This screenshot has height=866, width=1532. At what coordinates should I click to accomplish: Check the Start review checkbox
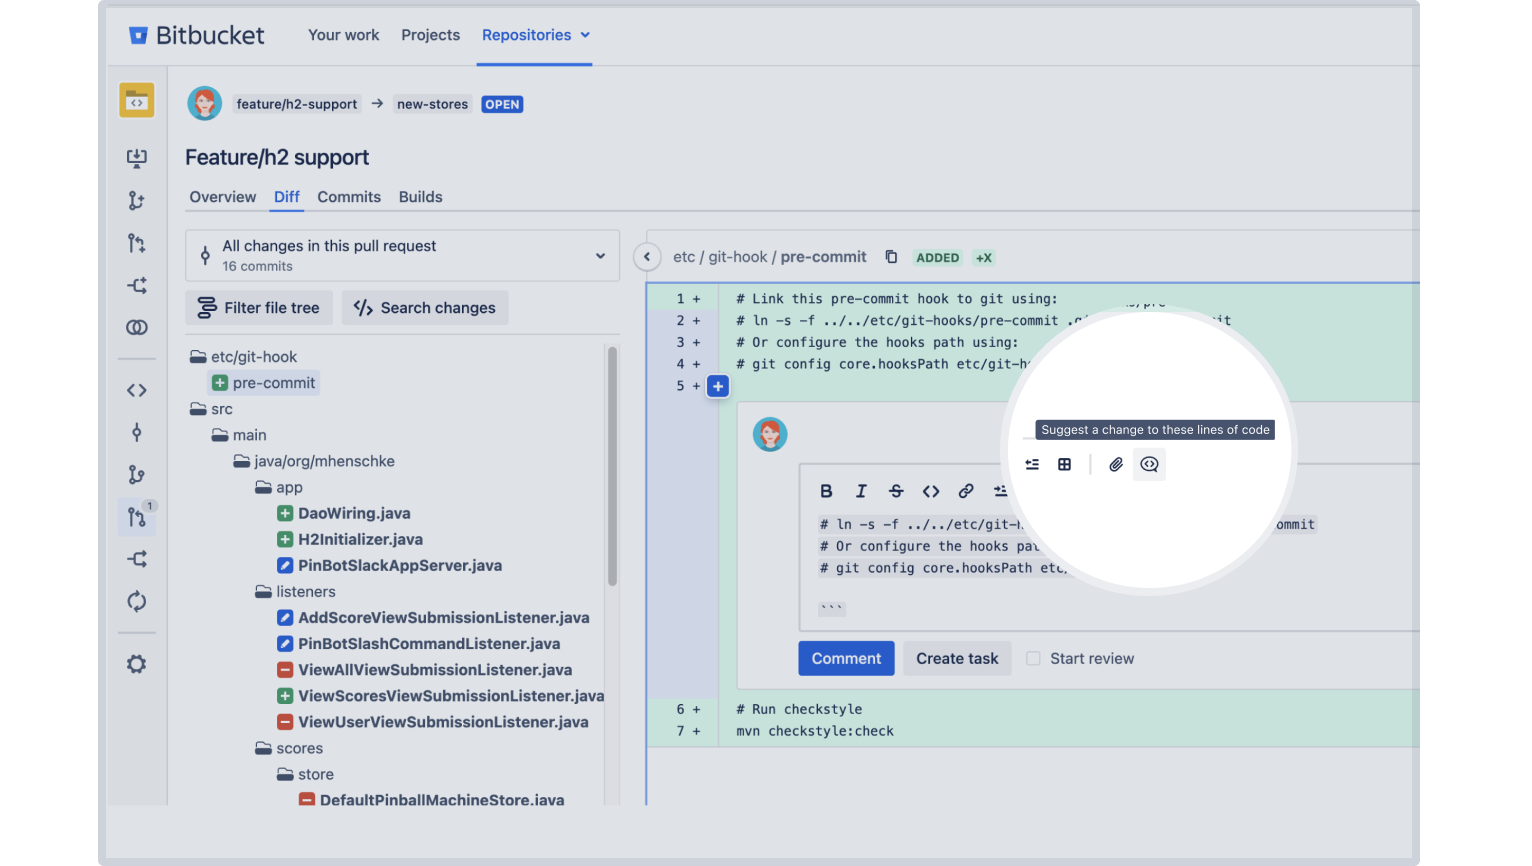pyautogui.click(x=1033, y=658)
